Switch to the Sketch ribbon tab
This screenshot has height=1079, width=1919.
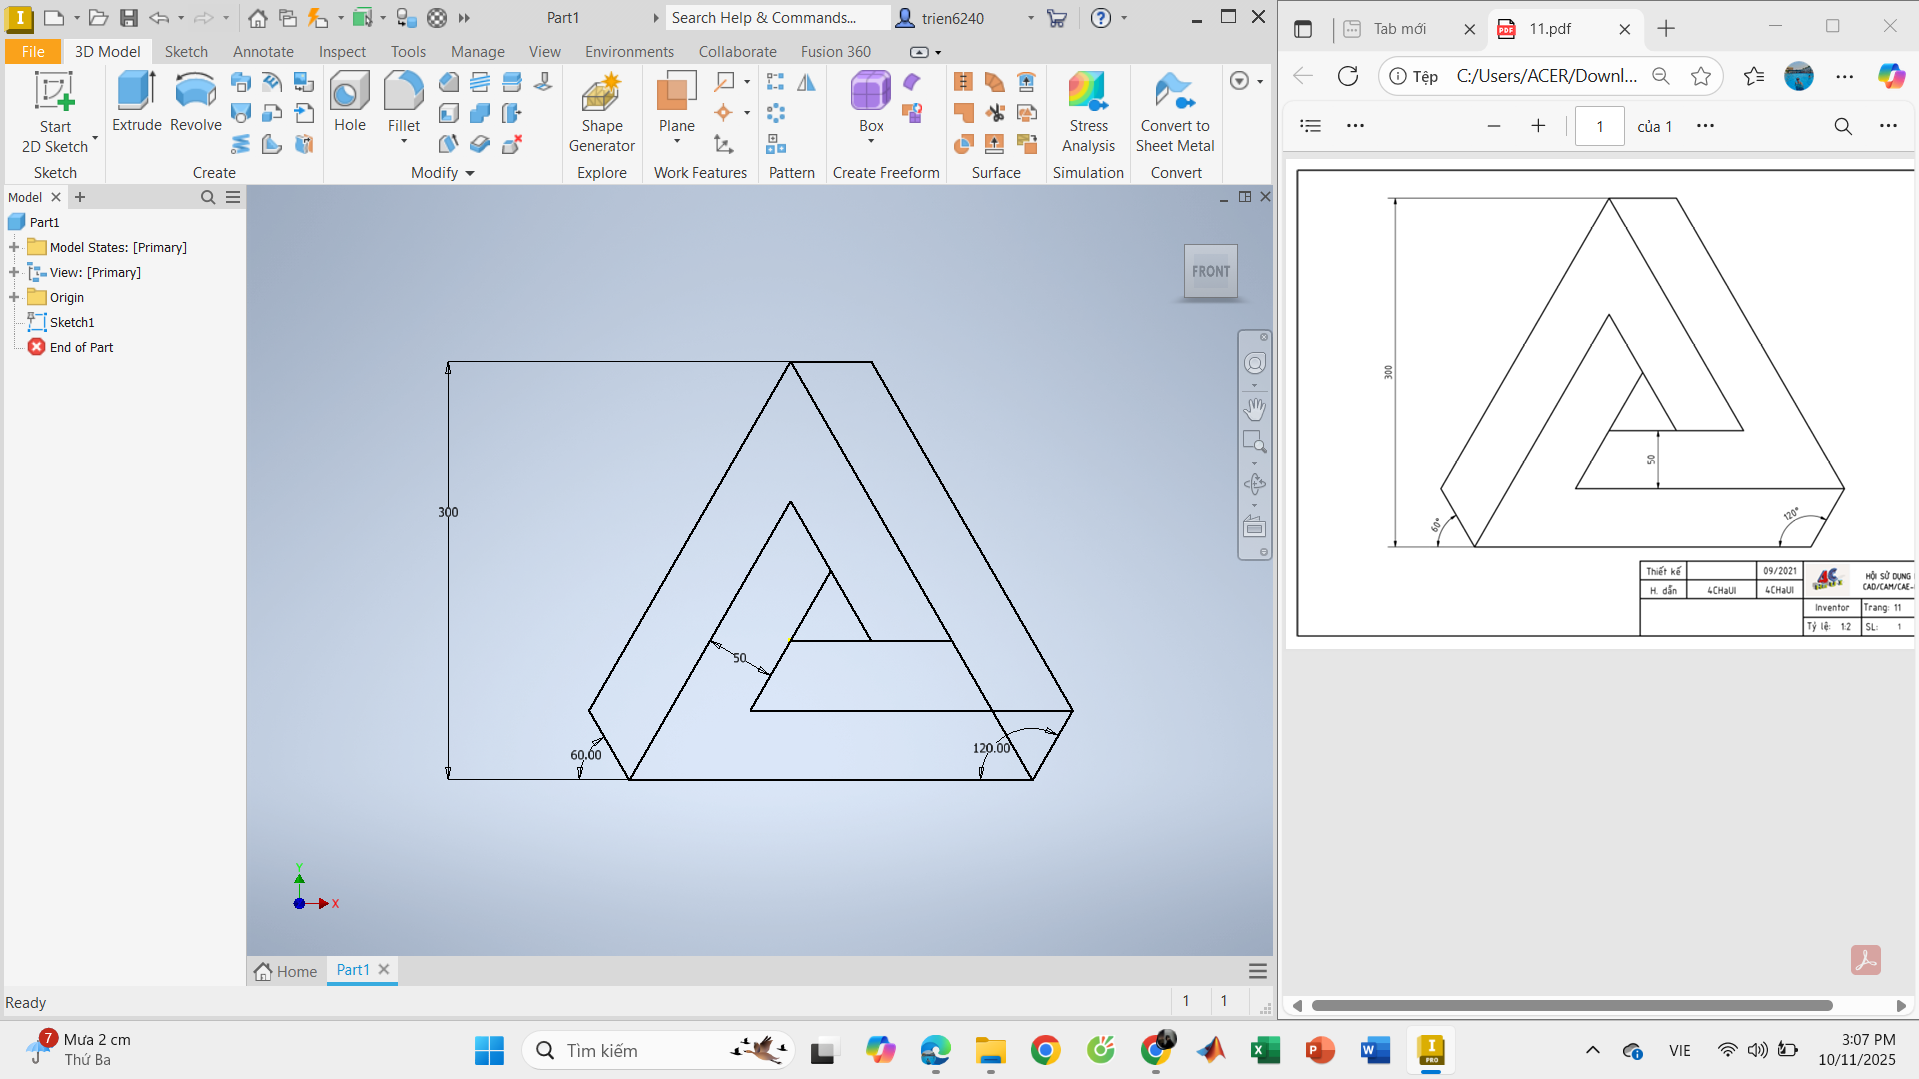click(186, 51)
